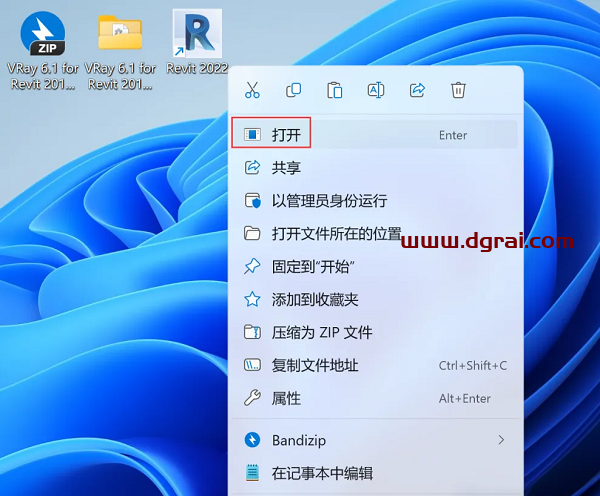Click the Copy icon in context menu
The height and width of the screenshot is (496, 600).
coord(294,91)
